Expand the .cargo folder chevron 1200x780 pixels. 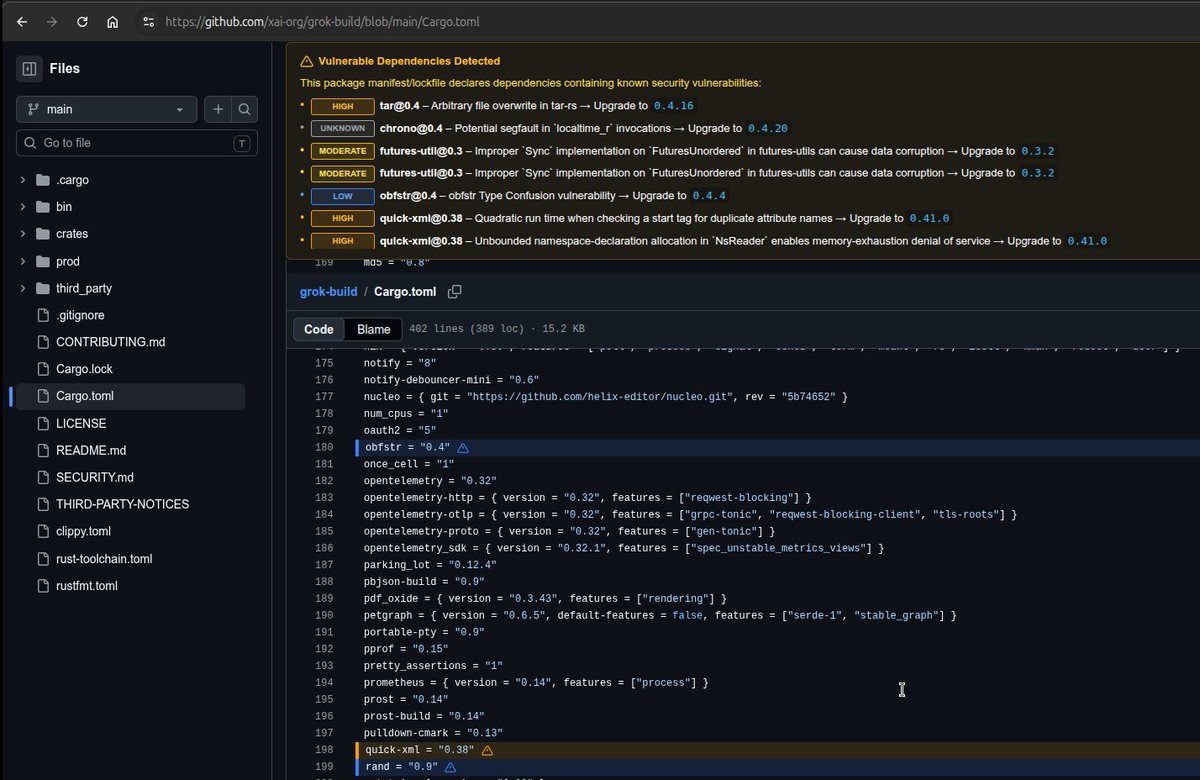pyautogui.click(x=22, y=180)
